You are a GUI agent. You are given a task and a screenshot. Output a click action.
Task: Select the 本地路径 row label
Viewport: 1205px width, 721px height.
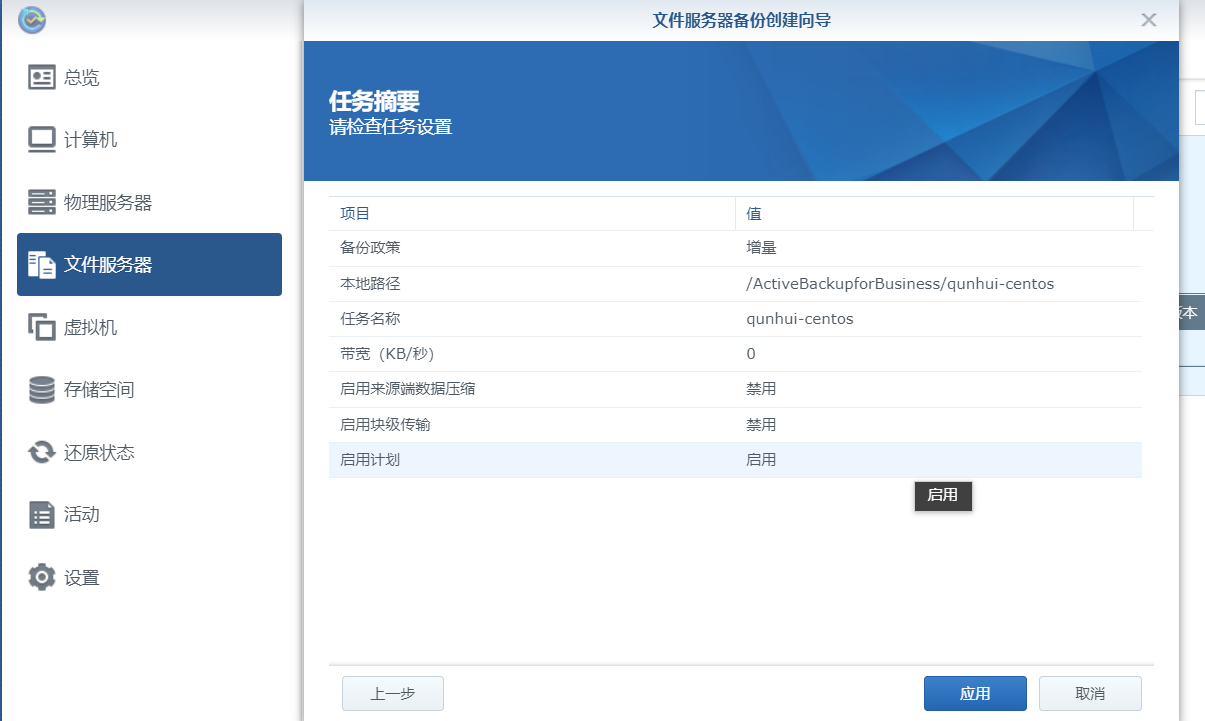coord(370,284)
